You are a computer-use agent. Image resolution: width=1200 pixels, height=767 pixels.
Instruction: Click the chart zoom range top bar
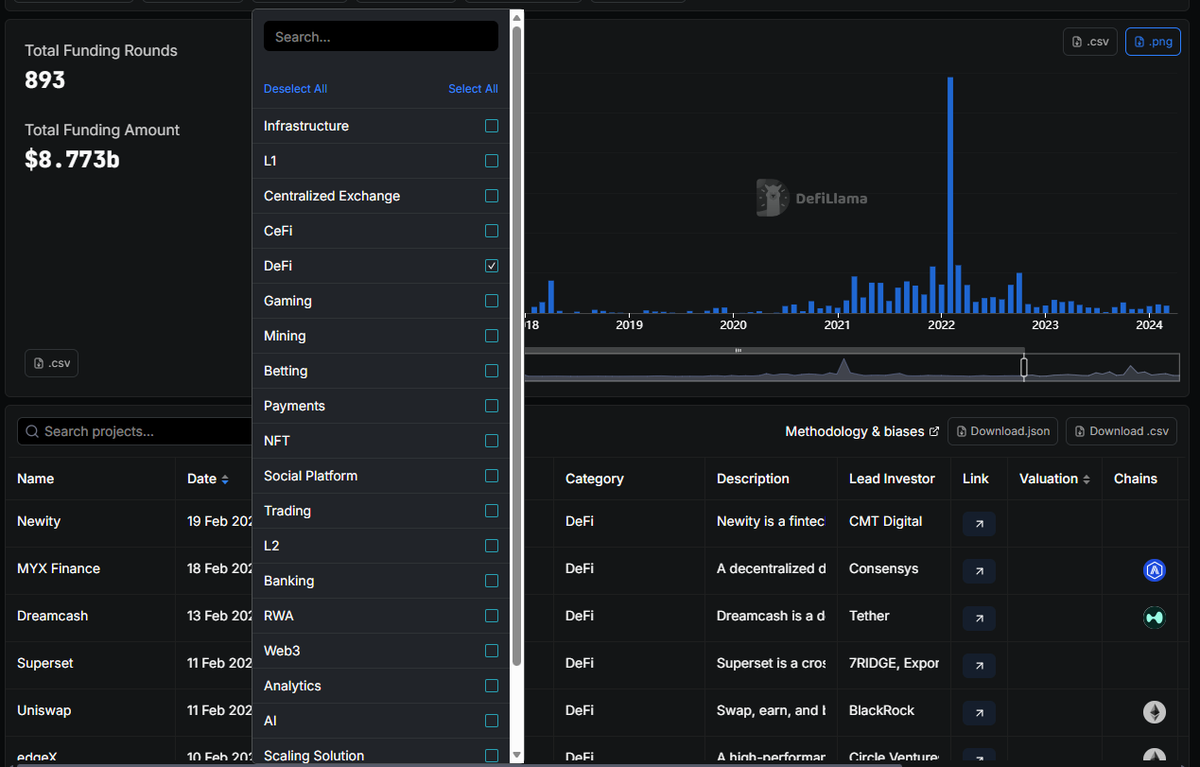773,350
